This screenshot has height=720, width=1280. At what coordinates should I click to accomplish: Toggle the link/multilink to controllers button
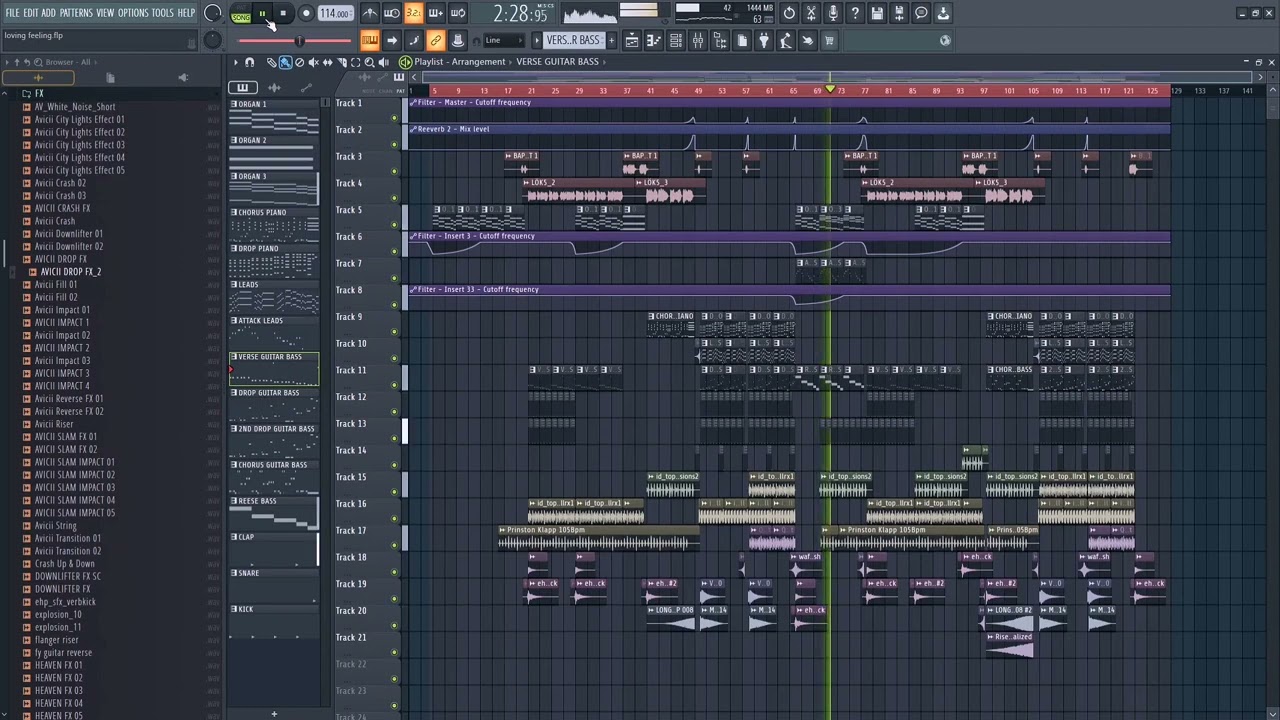coord(436,40)
